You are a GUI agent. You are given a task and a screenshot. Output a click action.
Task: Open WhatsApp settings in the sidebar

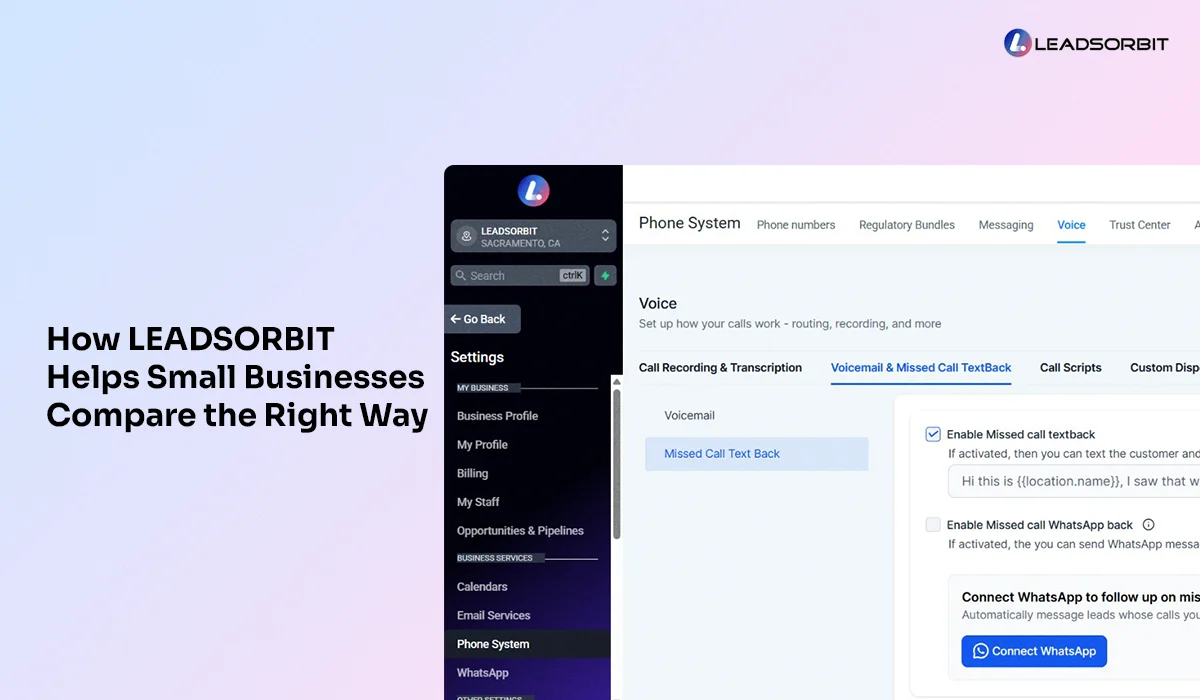click(482, 673)
